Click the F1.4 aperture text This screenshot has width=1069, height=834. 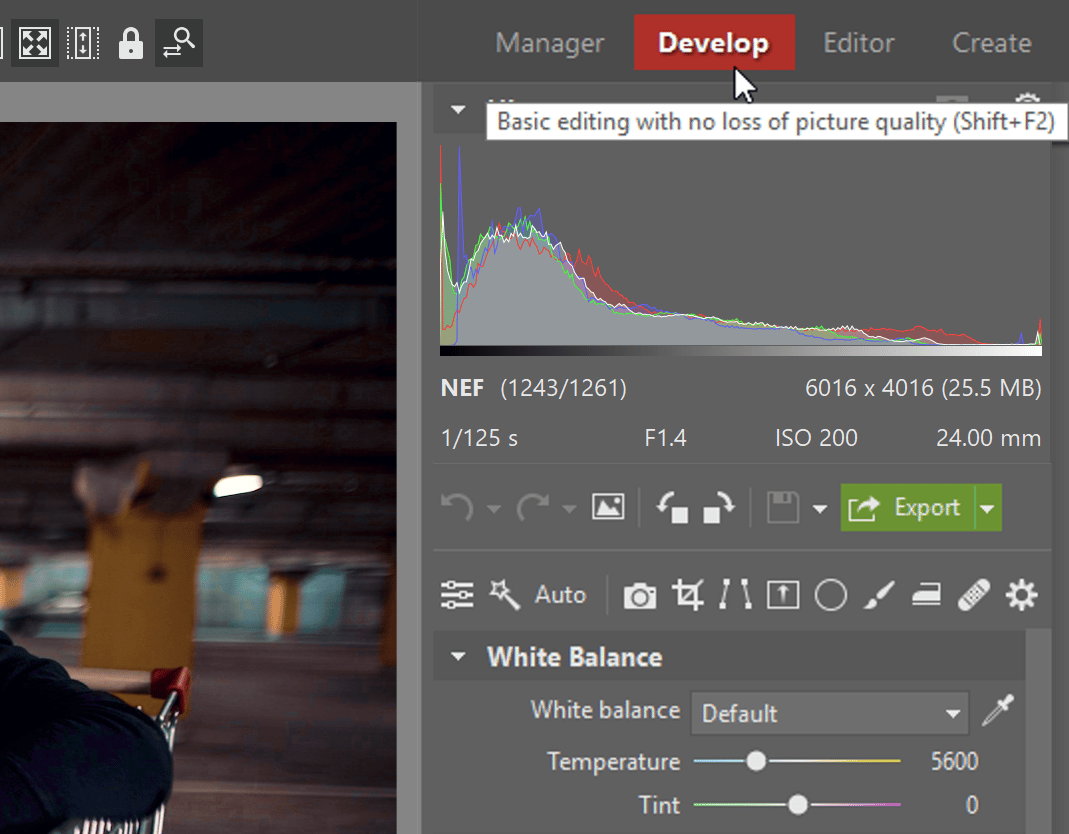[x=665, y=438]
